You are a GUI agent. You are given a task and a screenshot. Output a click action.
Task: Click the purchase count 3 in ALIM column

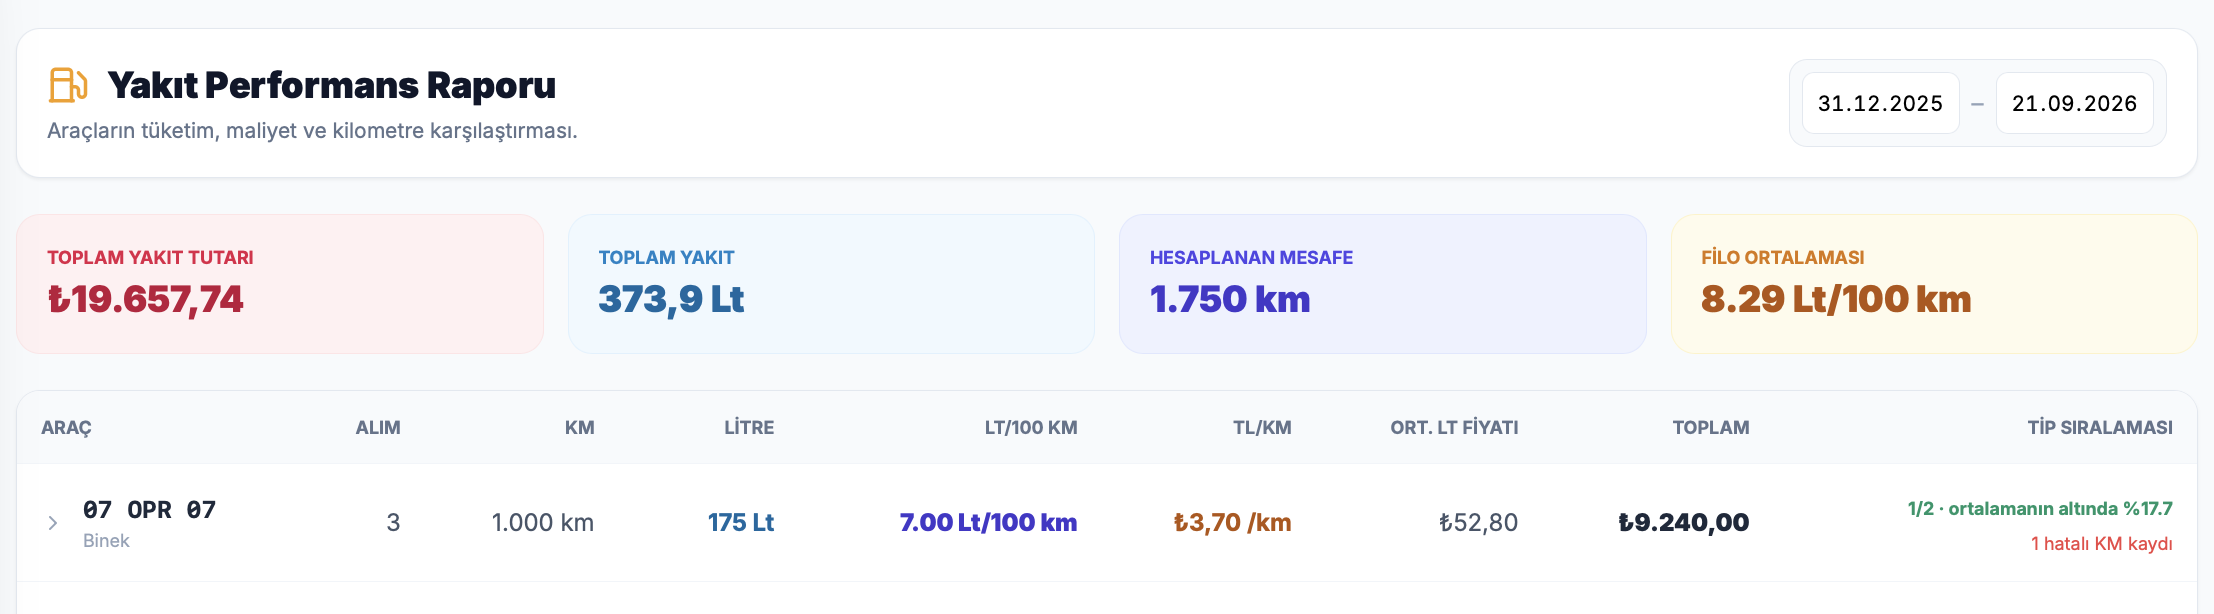pos(393,523)
